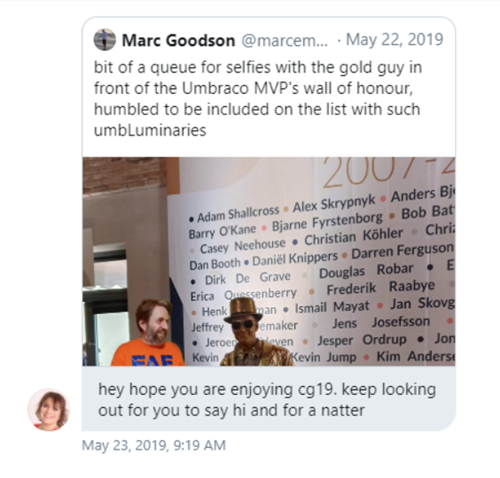Open Marc Goodson's profile avatar
Image resolution: width=500 pixels, height=478 pixels.
105,40
